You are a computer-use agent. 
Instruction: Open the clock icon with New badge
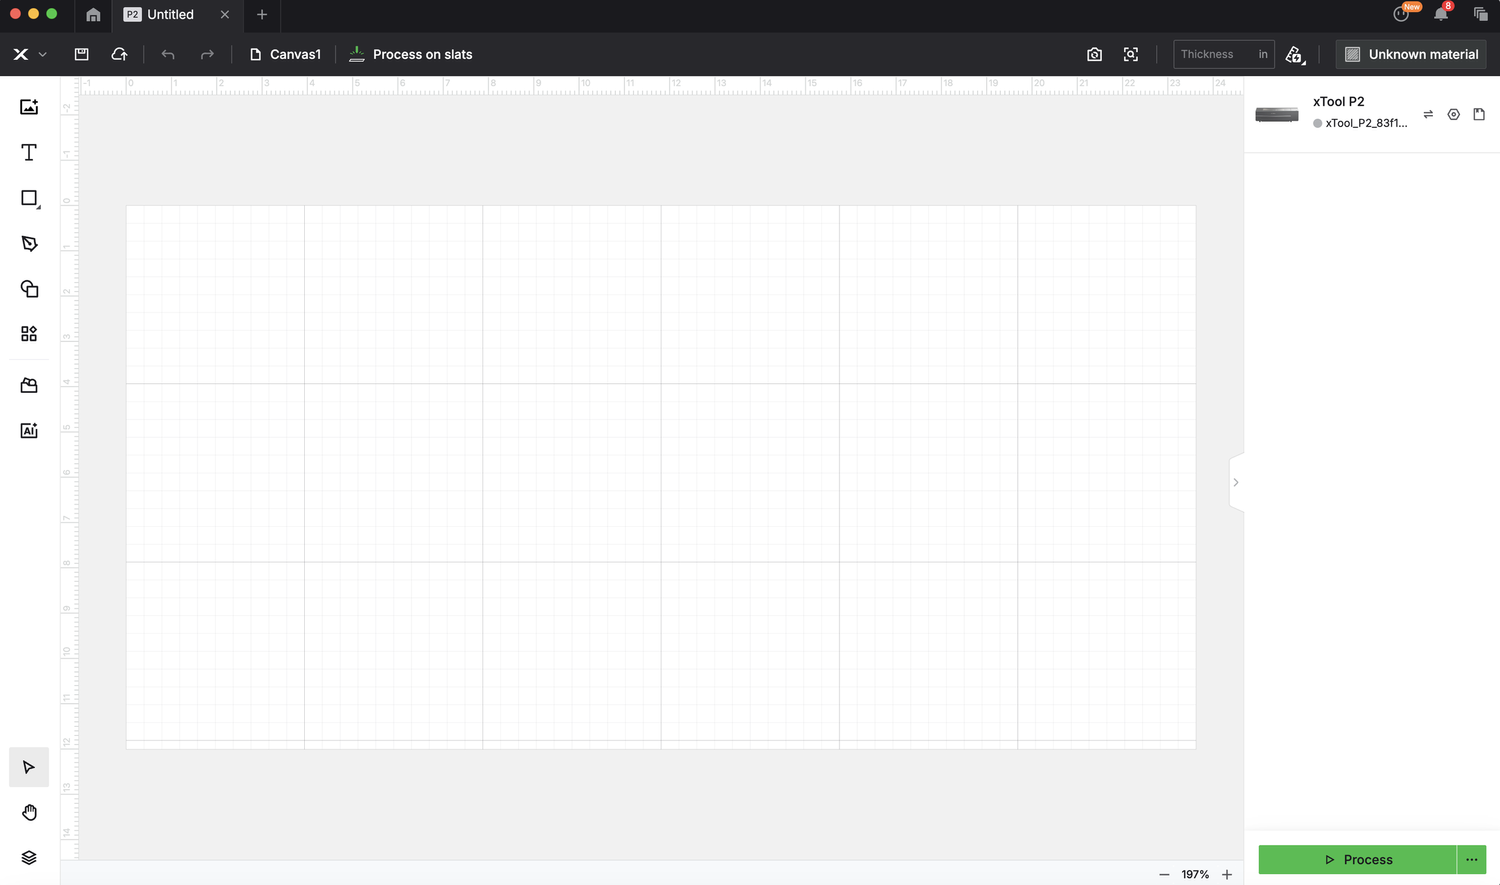coord(1402,13)
